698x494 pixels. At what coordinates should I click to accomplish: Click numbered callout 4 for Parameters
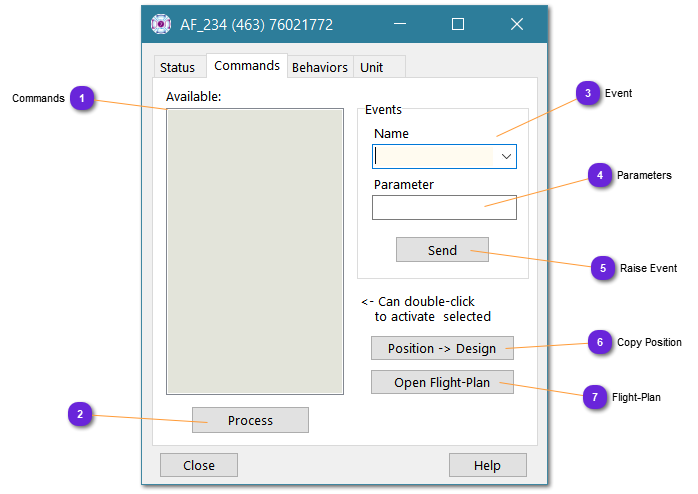click(x=599, y=176)
